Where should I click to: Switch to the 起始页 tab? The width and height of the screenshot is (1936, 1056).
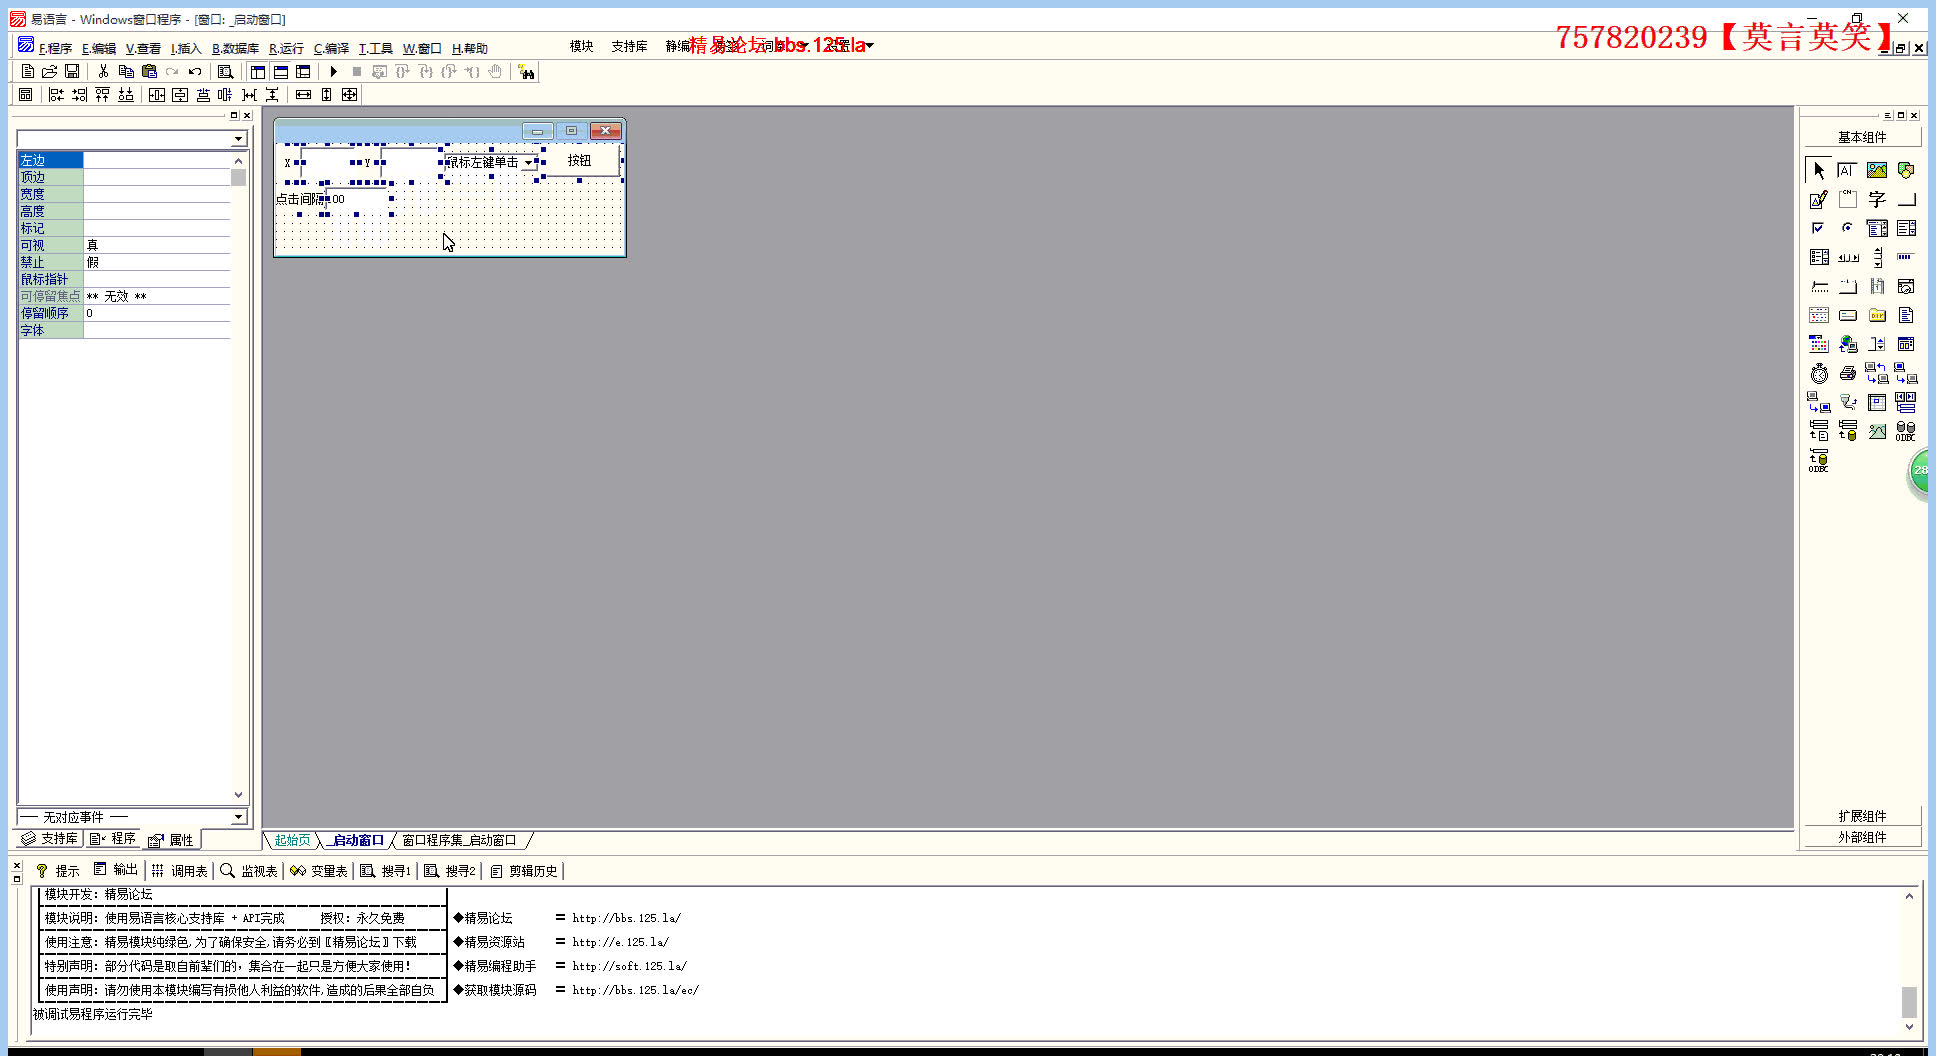coord(292,840)
